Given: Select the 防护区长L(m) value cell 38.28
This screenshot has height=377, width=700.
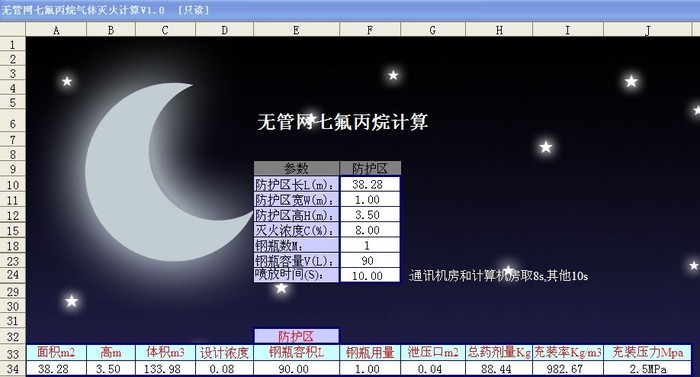Looking at the screenshot, I should (370, 184).
